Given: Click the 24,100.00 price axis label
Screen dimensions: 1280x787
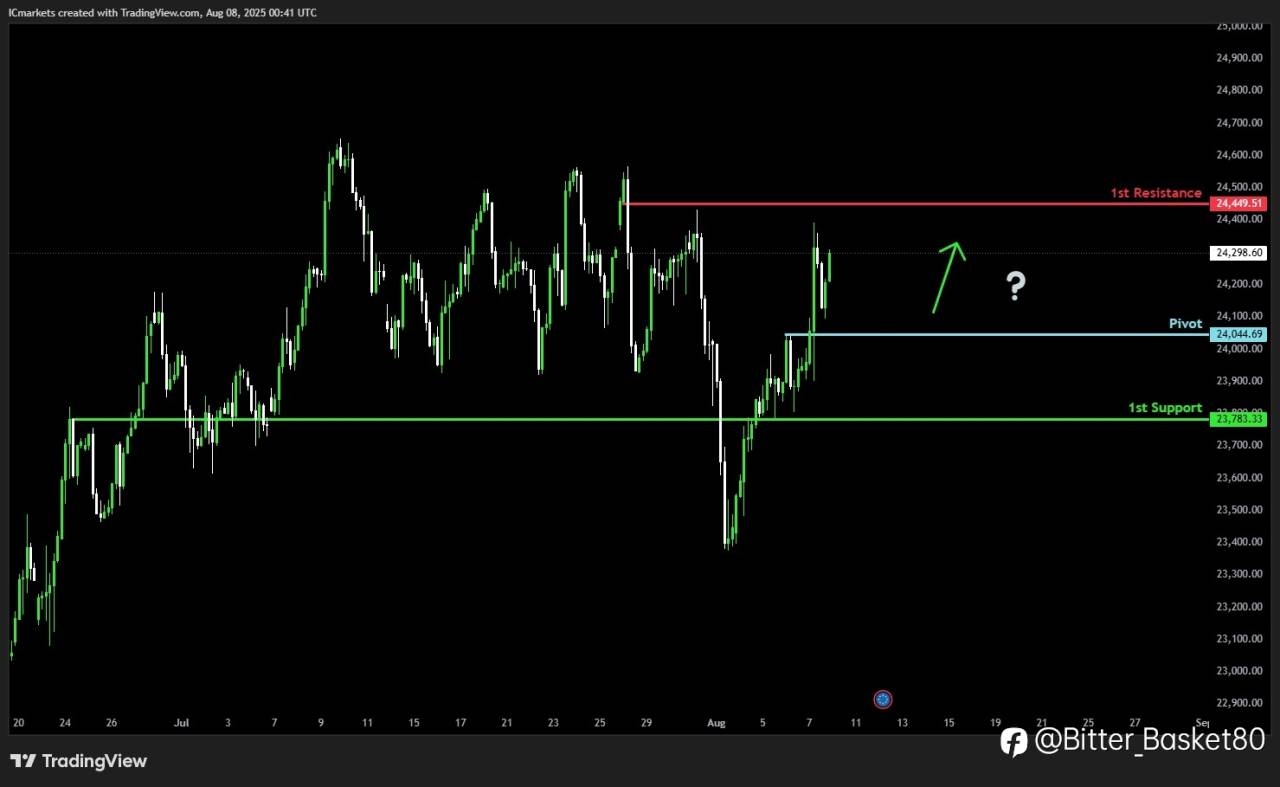Looking at the screenshot, I should point(1238,316).
